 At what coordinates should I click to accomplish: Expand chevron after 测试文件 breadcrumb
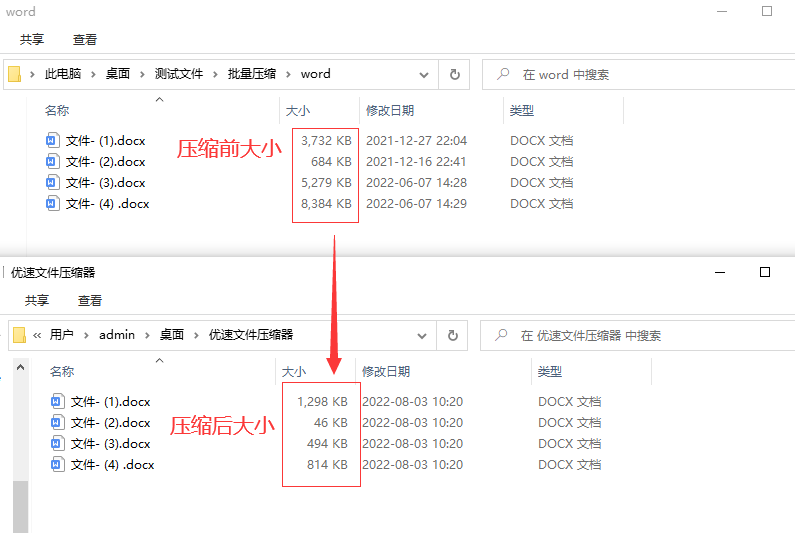click(215, 75)
